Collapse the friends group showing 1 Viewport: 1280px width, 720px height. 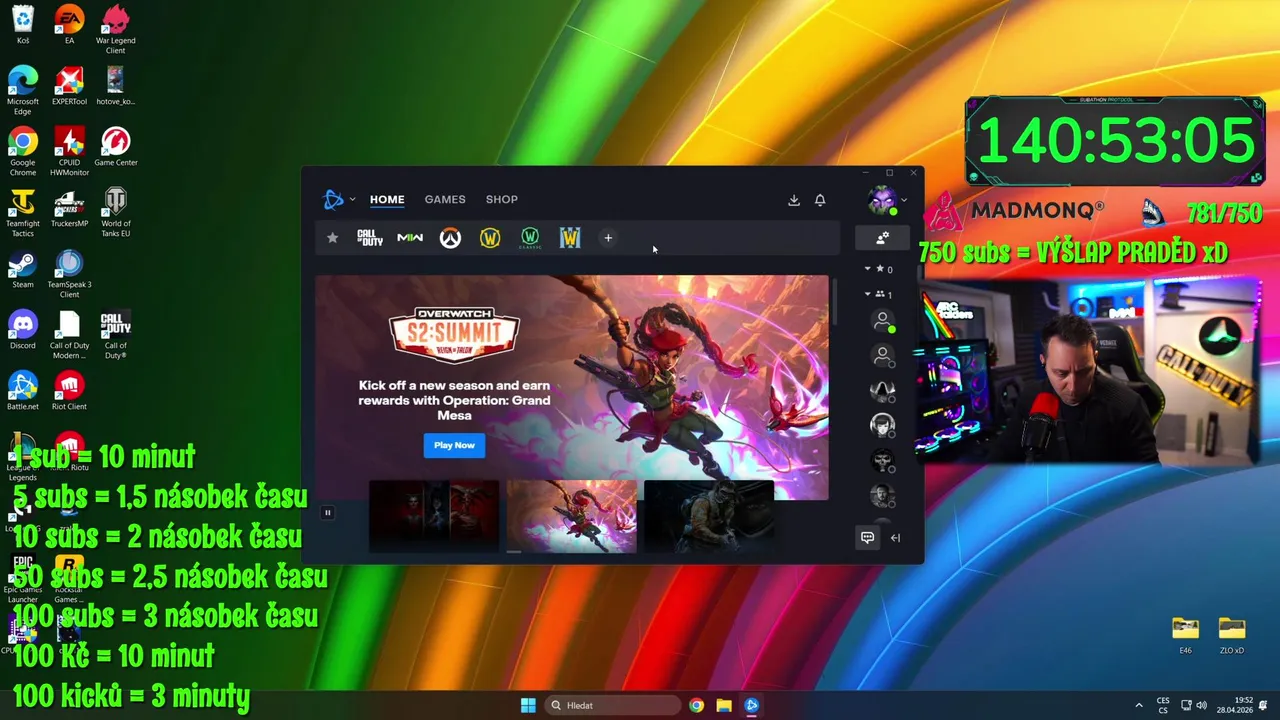click(x=867, y=294)
